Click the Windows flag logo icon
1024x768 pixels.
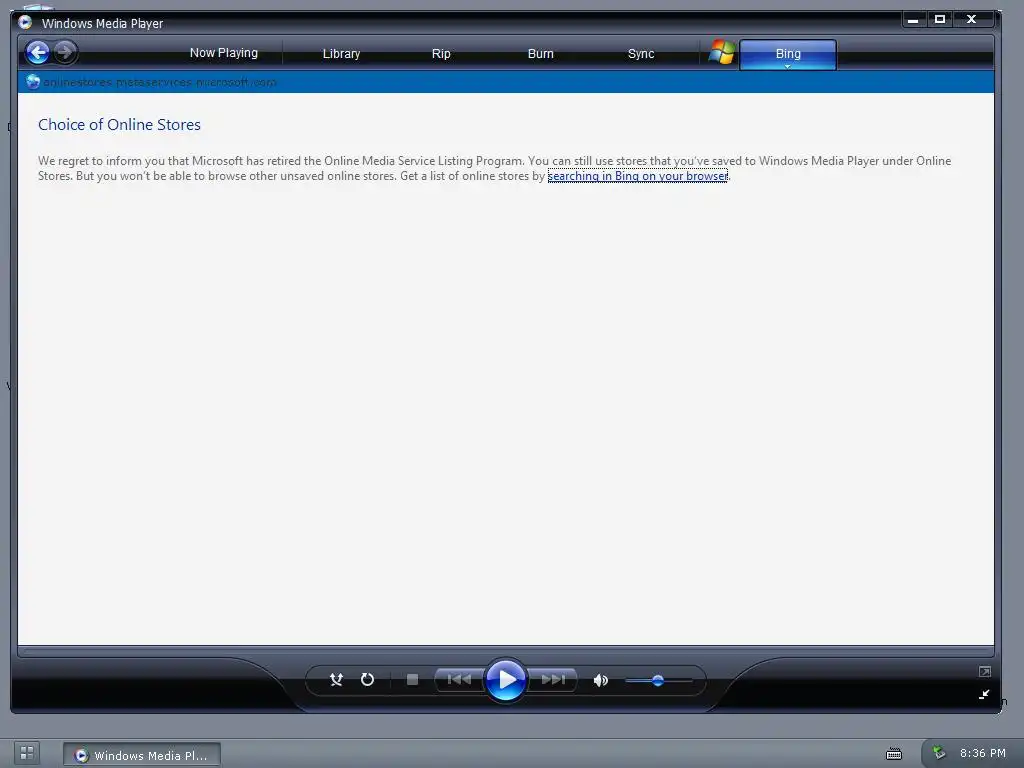[722, 52]
